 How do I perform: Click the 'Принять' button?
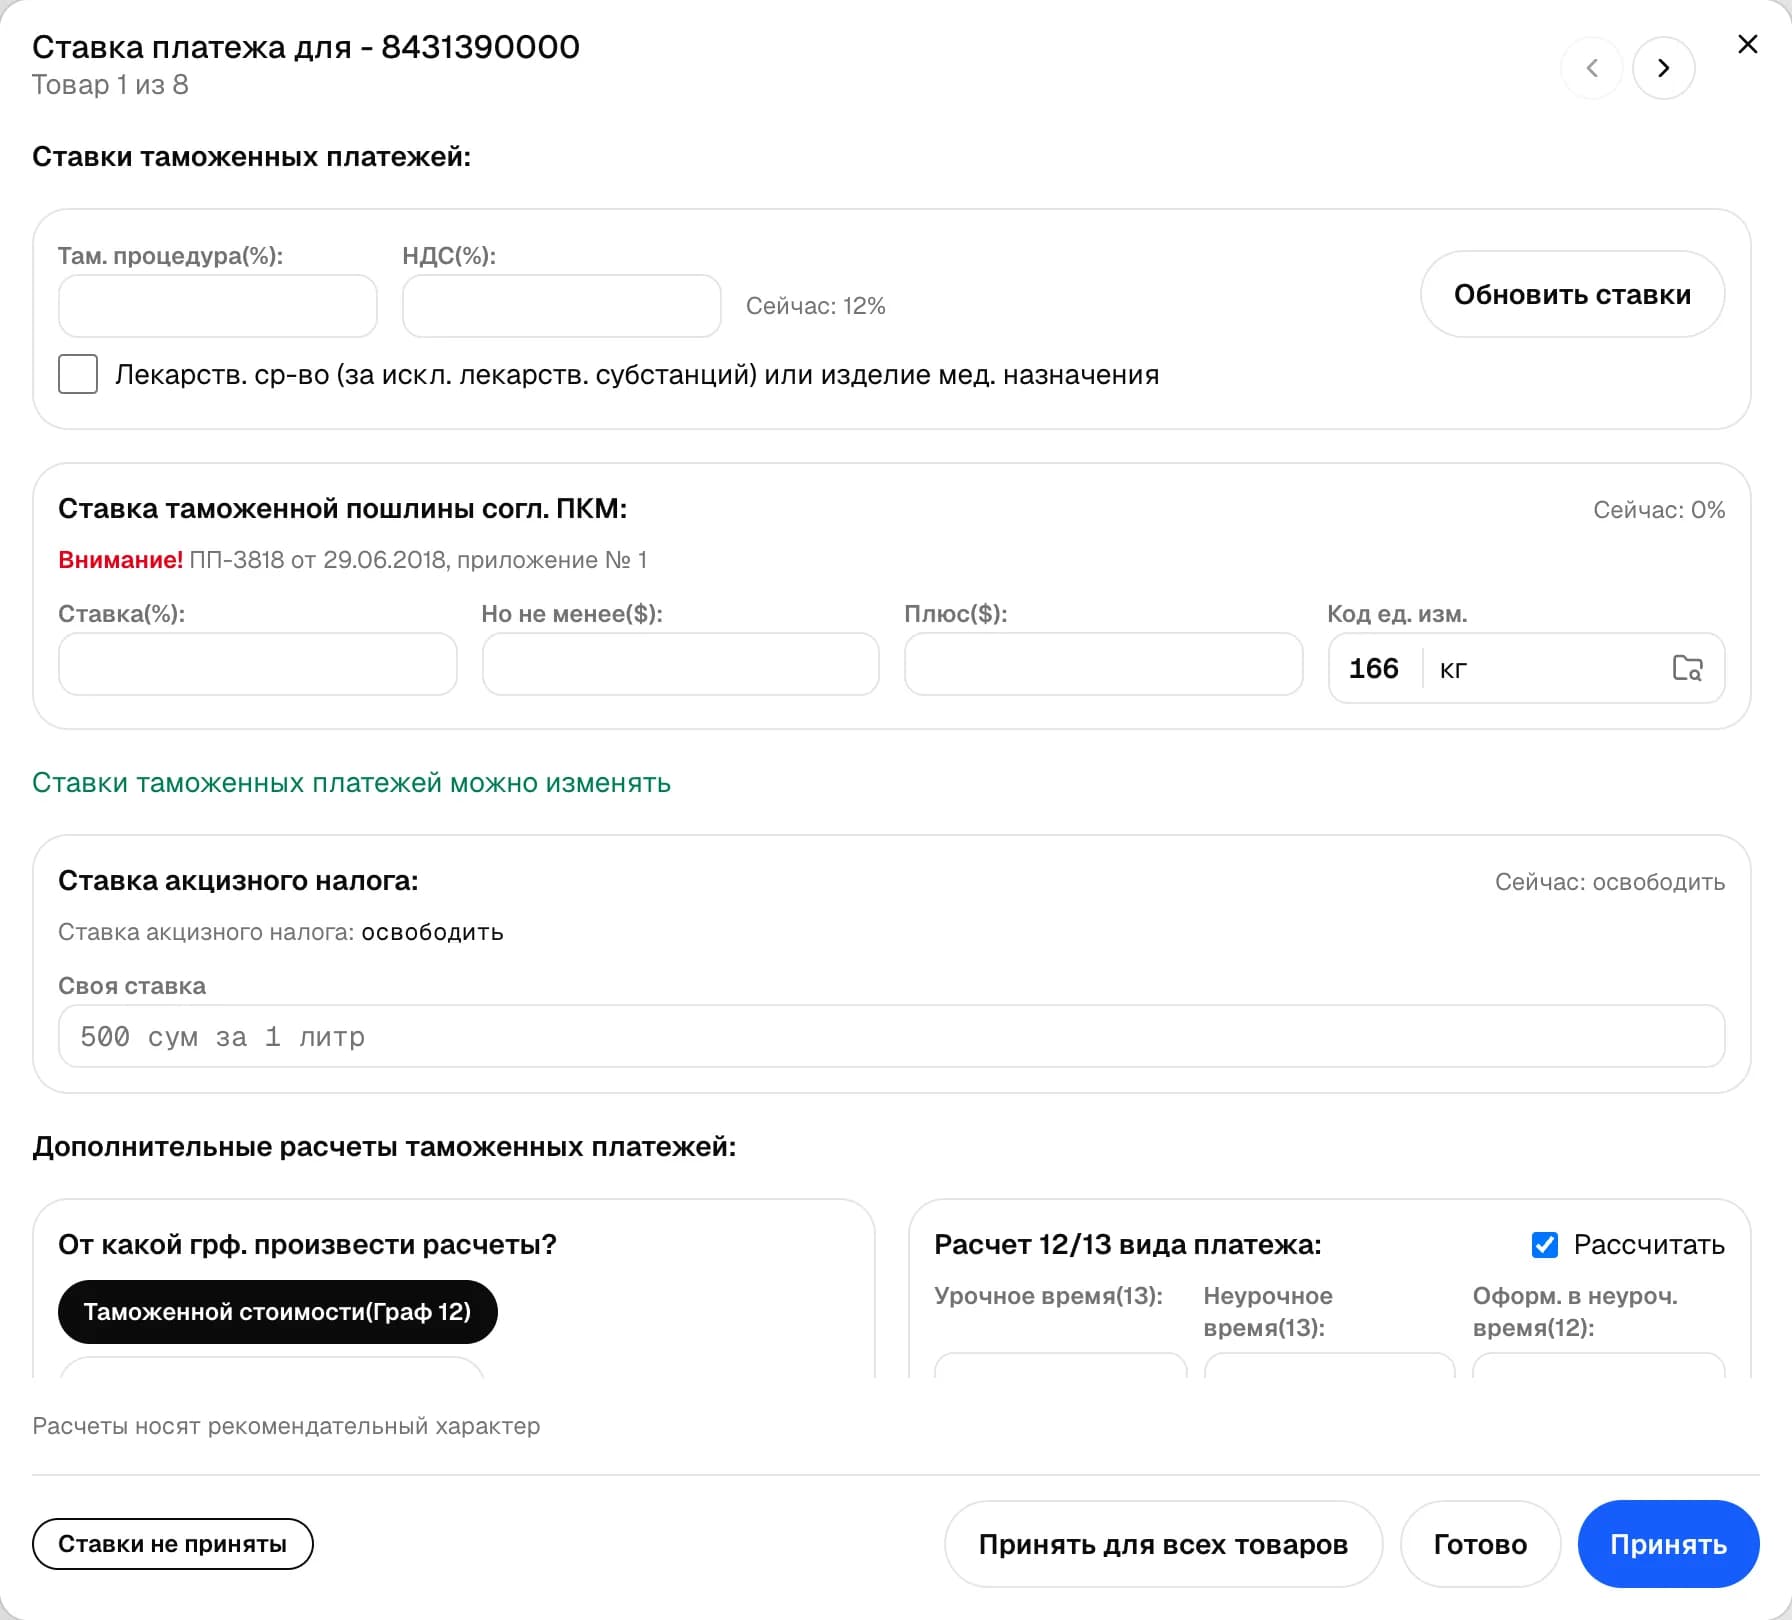pos(1668,1544)
